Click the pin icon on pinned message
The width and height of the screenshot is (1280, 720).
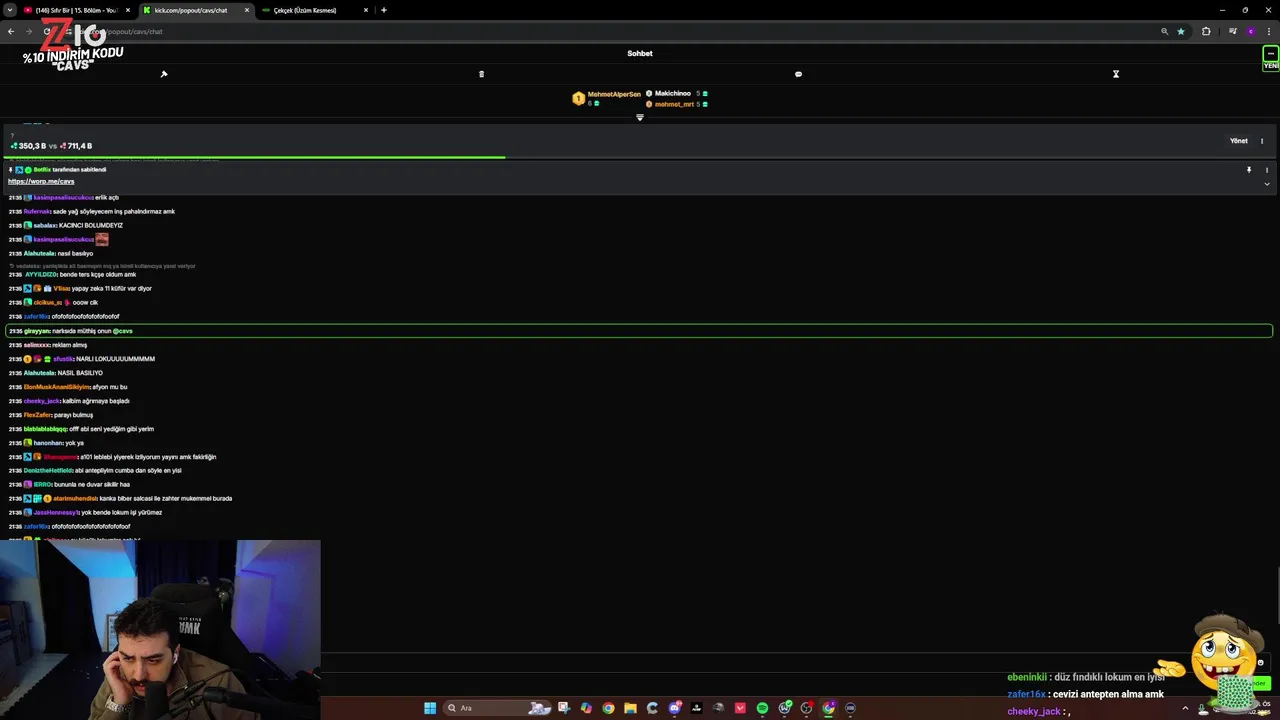click(x=1249, y=170)
